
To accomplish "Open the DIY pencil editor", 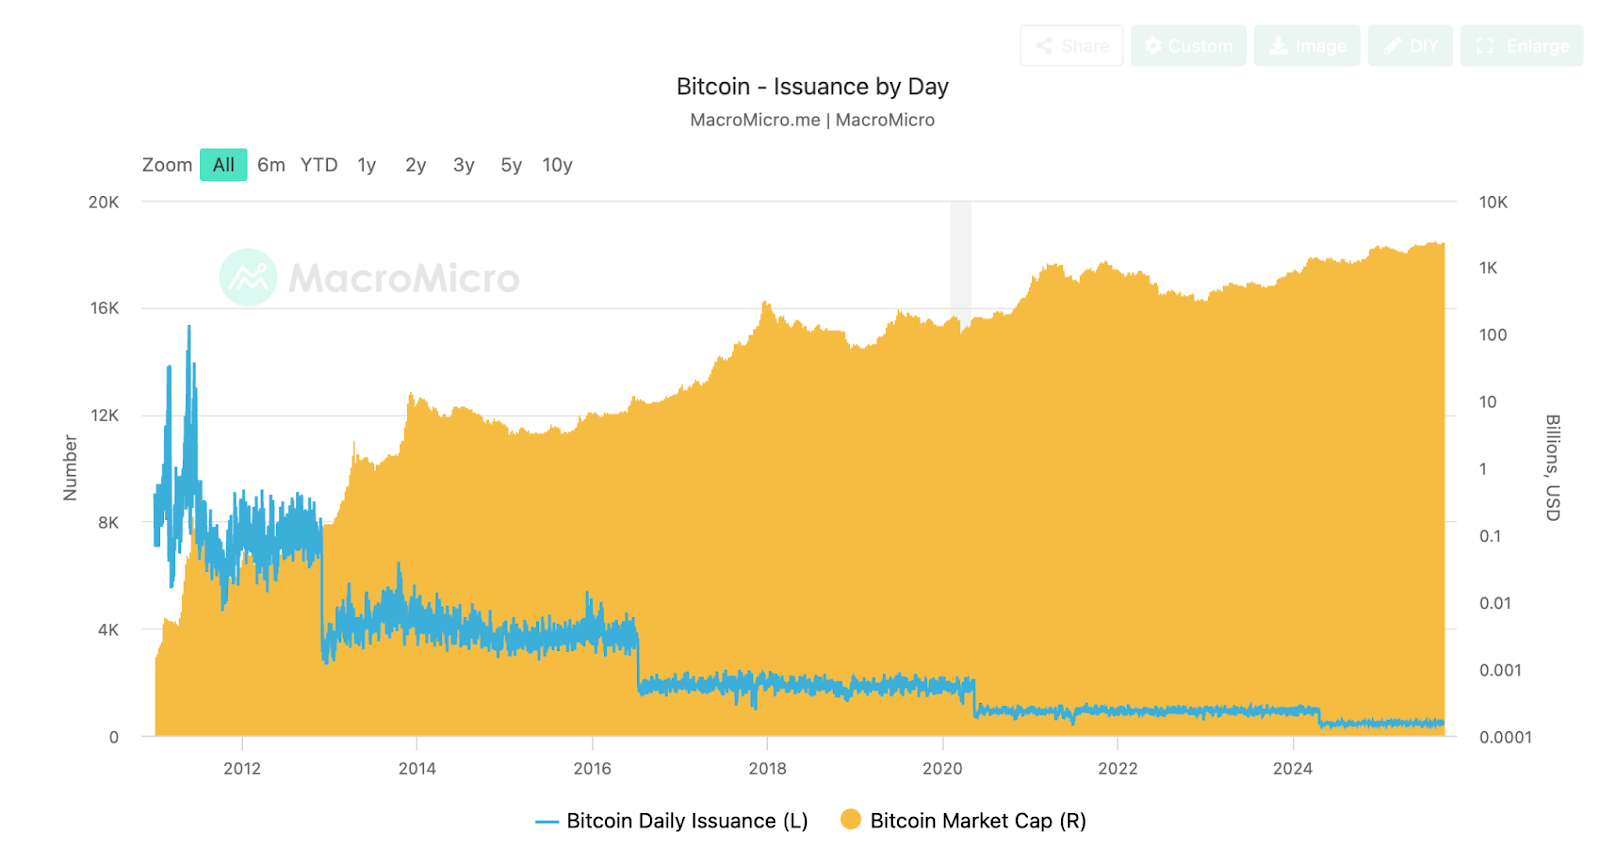I will [1410, 46].
